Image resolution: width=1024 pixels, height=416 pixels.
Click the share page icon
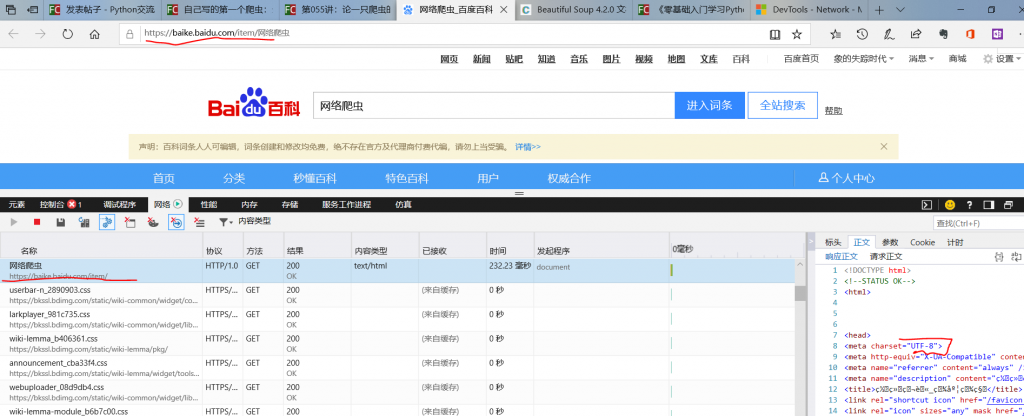click(916, 34)
